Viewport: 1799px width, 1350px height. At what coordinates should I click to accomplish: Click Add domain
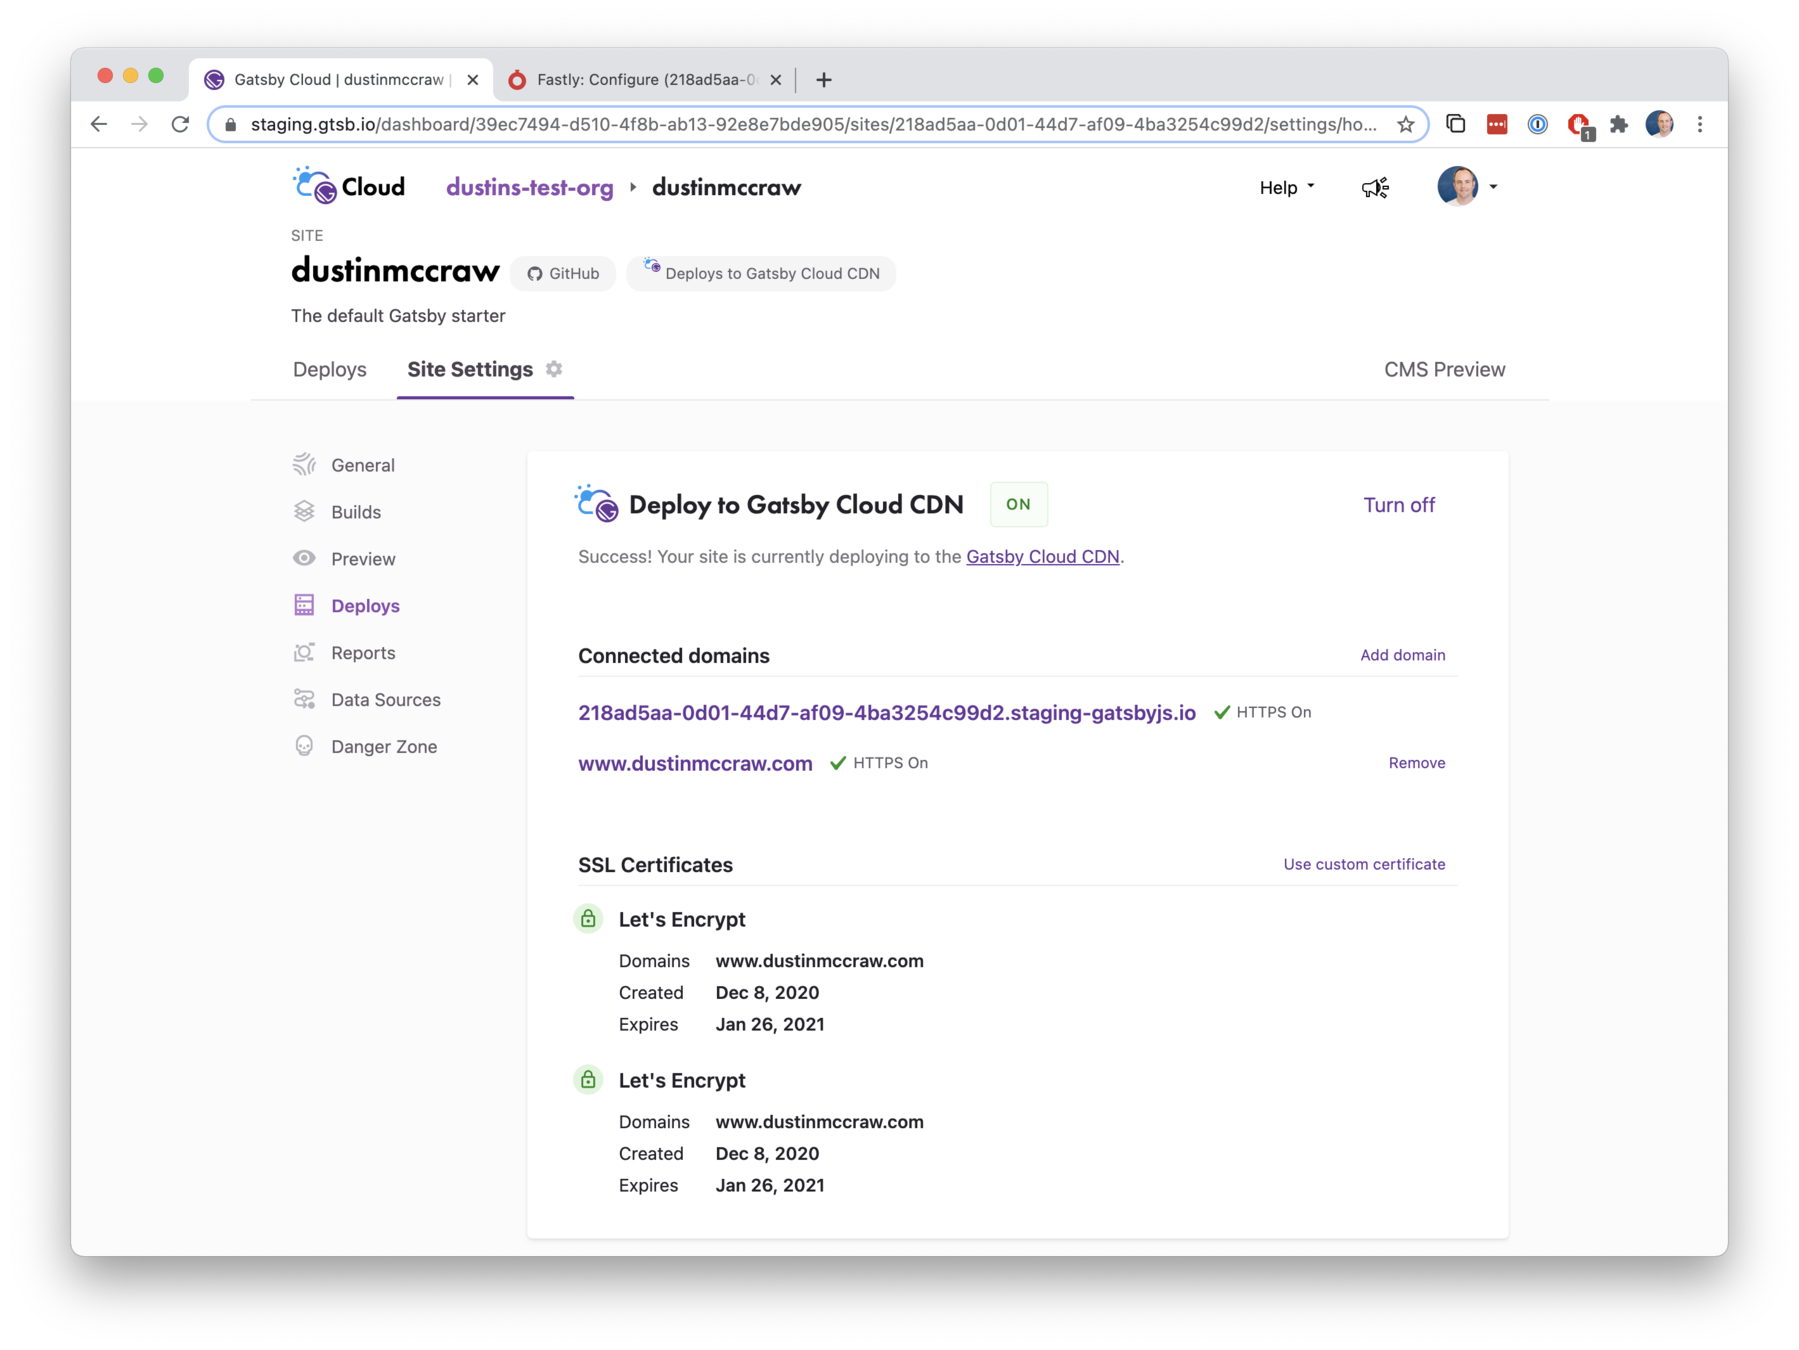click(x=1402, y=655)
